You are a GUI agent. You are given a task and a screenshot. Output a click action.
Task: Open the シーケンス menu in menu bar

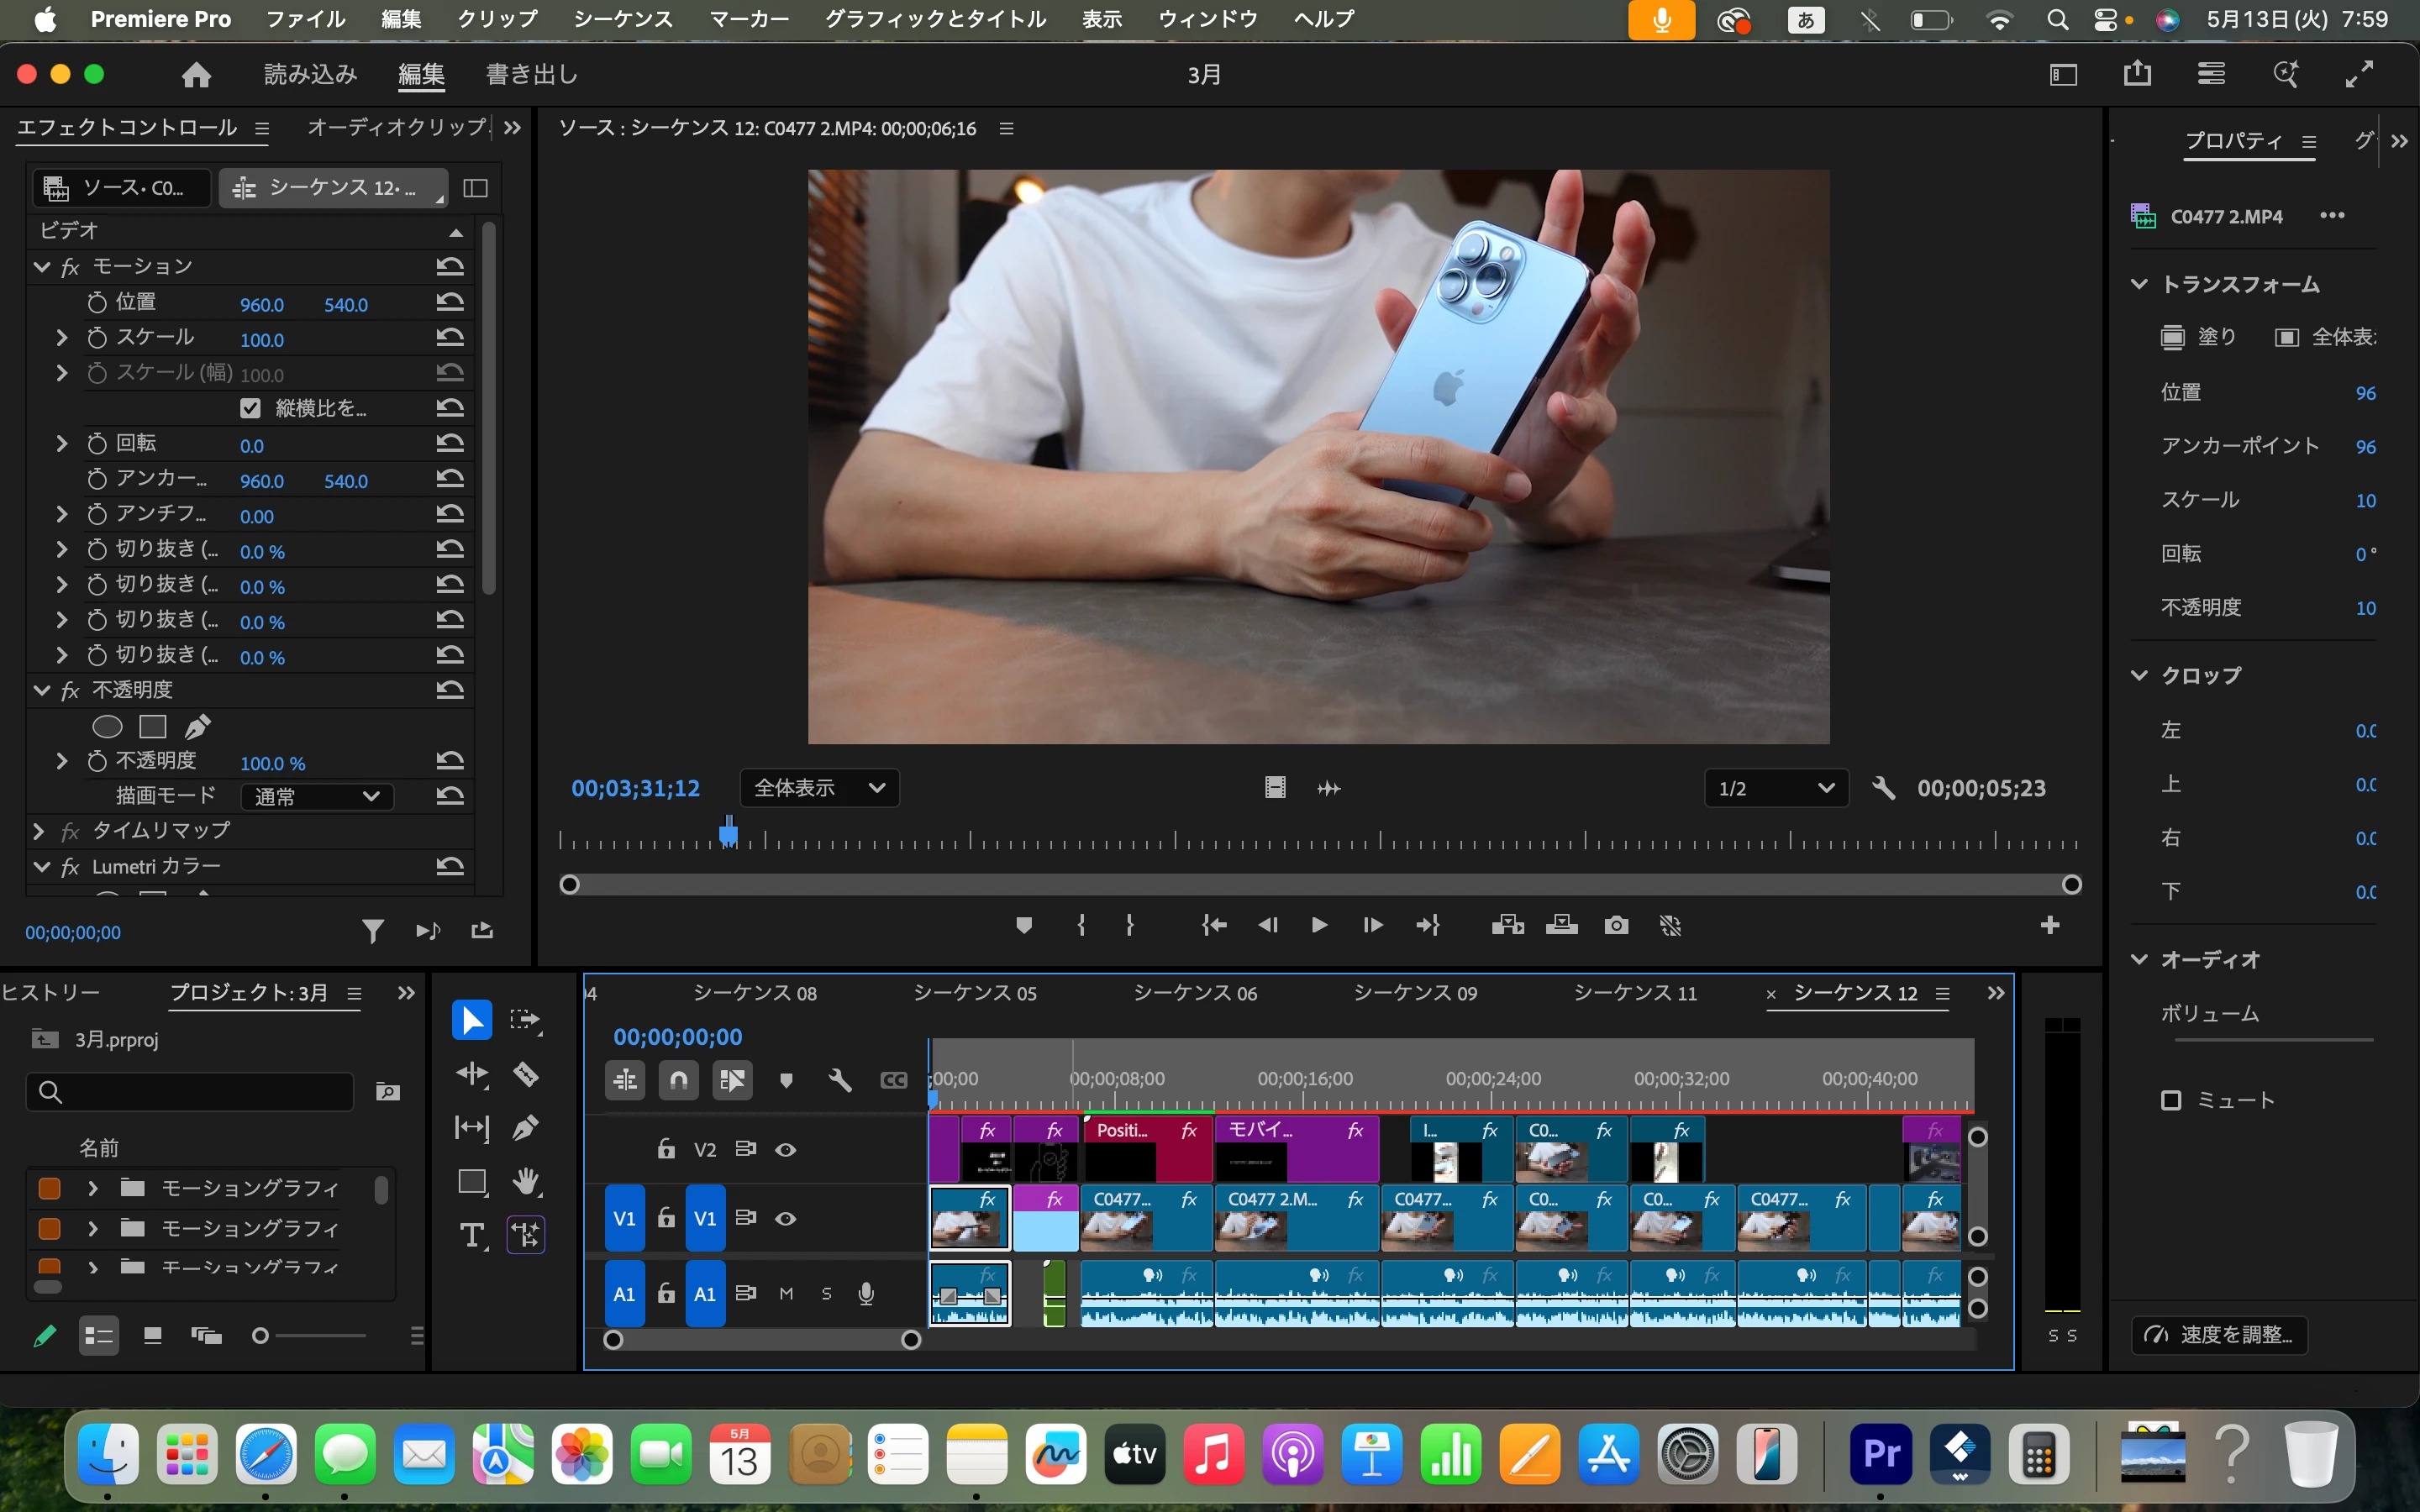click(x=623, y=19)
